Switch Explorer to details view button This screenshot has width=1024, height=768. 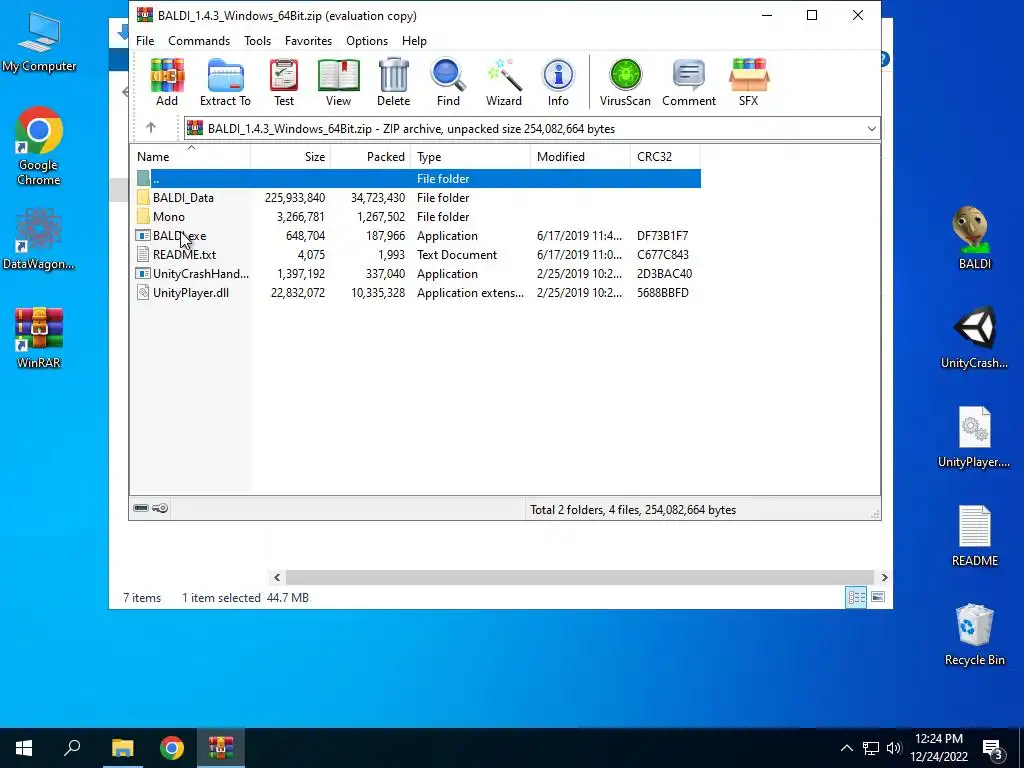pyautogui.click(x=856, y=597)
